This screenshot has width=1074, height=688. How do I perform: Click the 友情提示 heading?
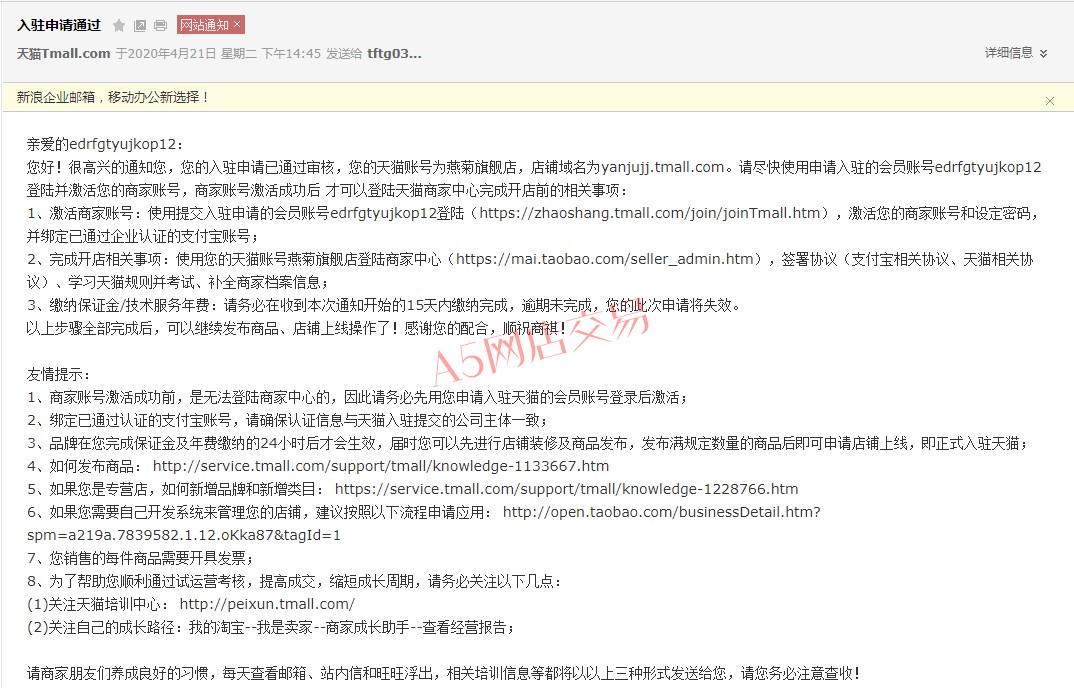point(58,374)
